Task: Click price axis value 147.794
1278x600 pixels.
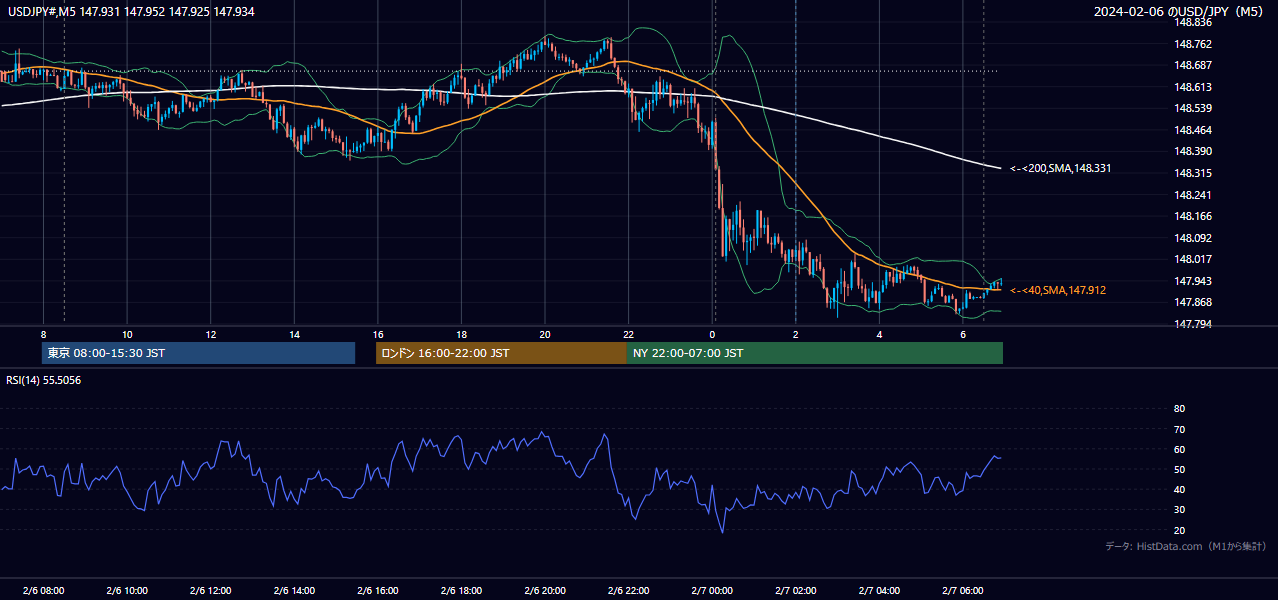Action: click(x=1192, y=324)
